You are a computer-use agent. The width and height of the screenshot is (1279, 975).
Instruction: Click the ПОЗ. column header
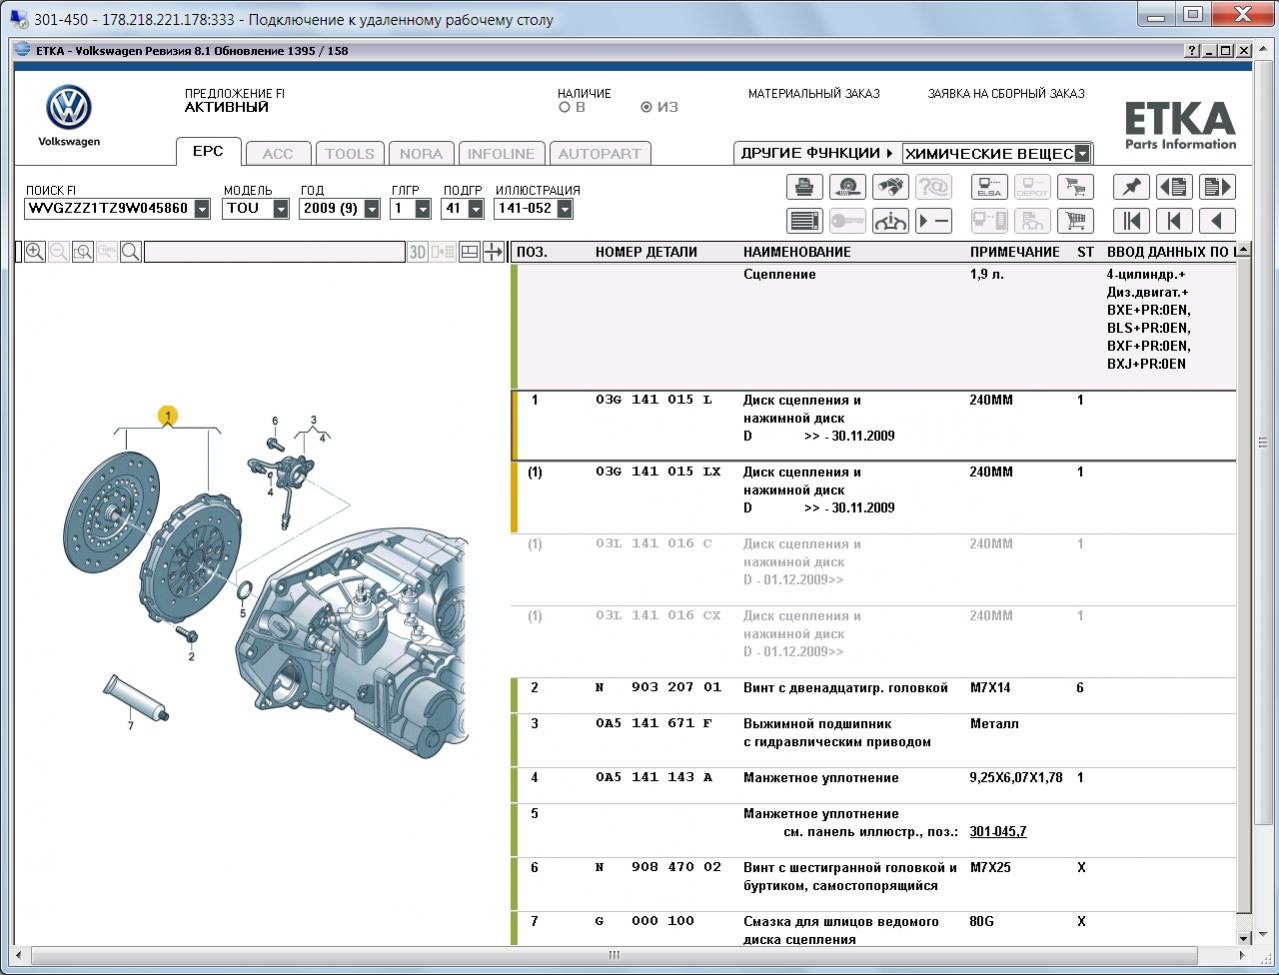pyautogui.click(x=532, y=252)
